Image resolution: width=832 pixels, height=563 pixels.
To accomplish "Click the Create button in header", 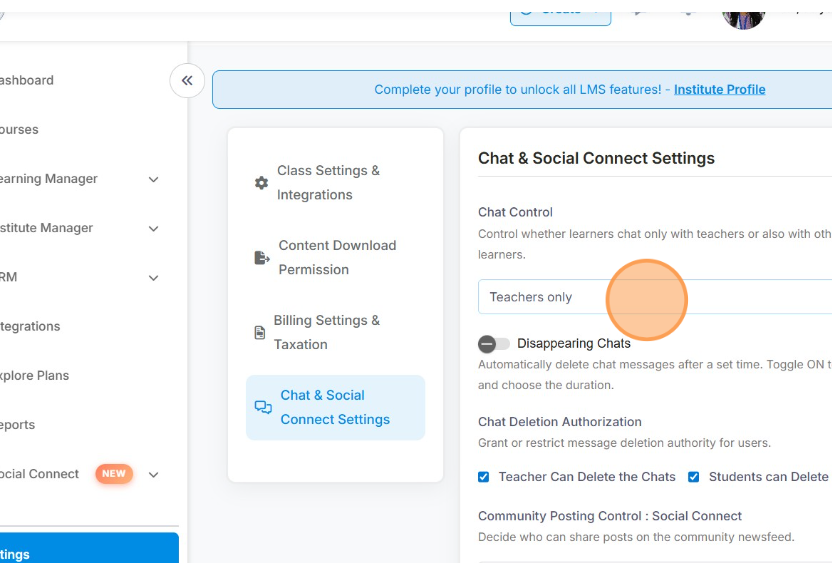I will tap(560, 11).
